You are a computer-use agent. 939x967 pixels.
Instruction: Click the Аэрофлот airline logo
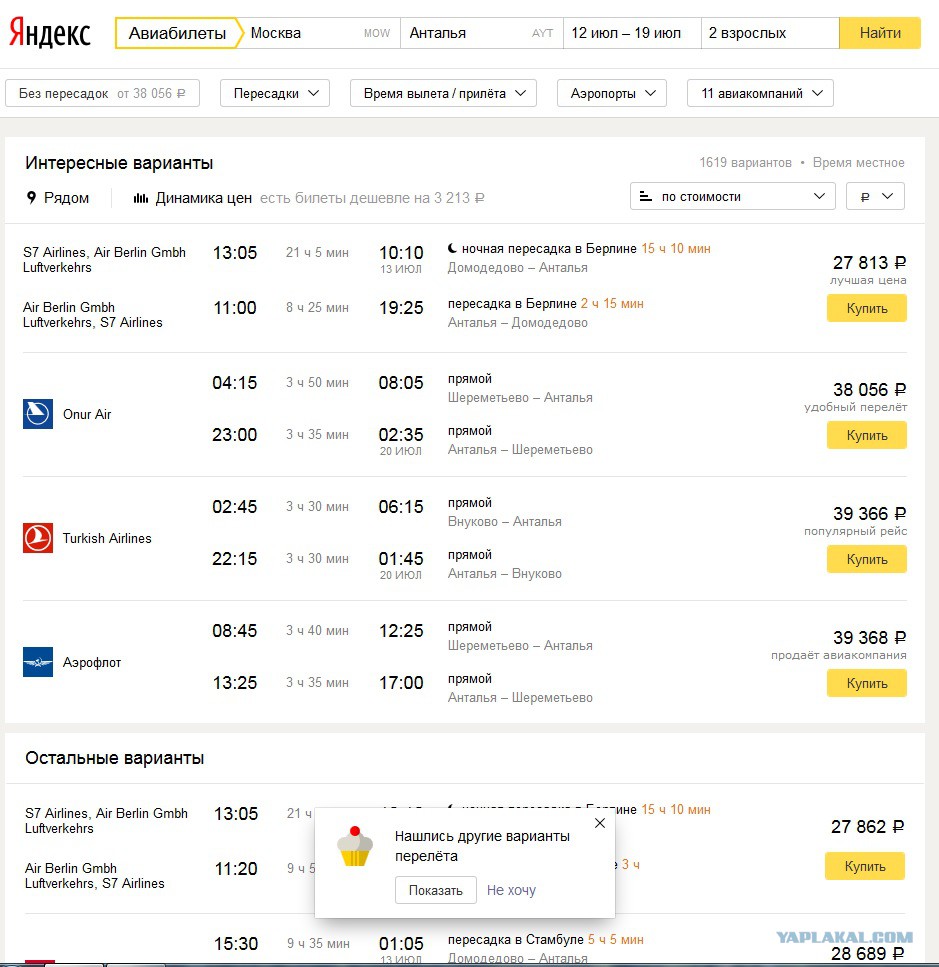(38, 662)
